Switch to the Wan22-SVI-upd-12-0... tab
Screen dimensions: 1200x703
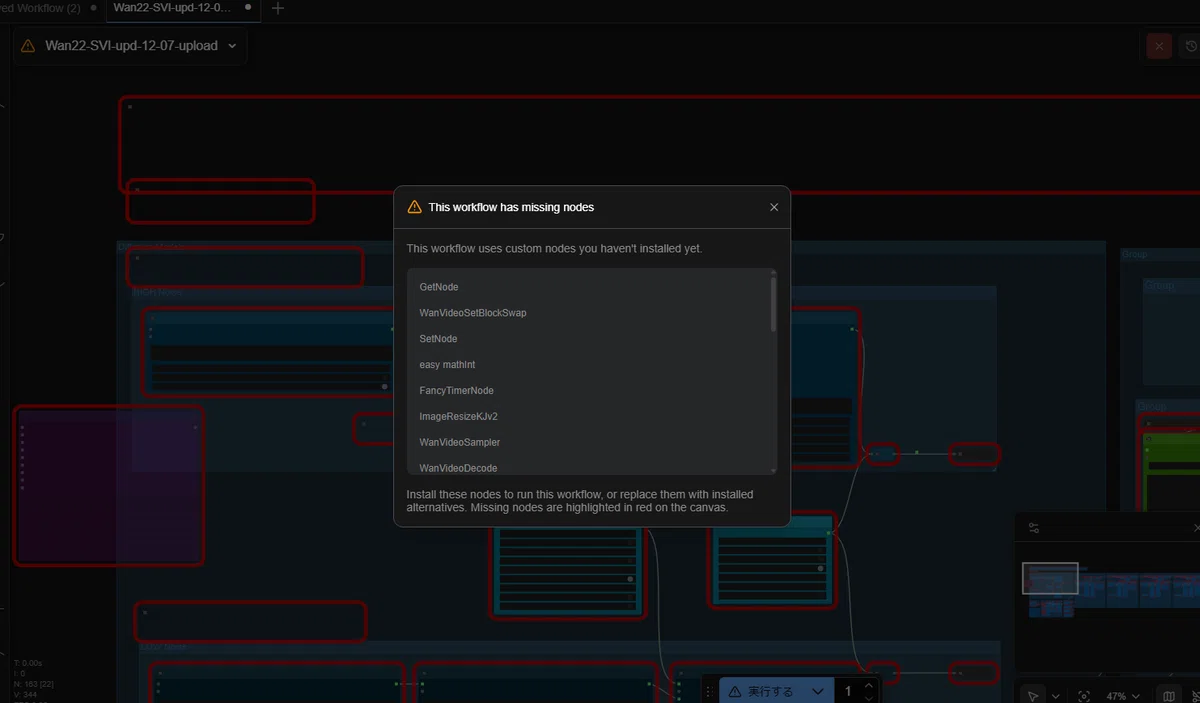click(172, 7)
